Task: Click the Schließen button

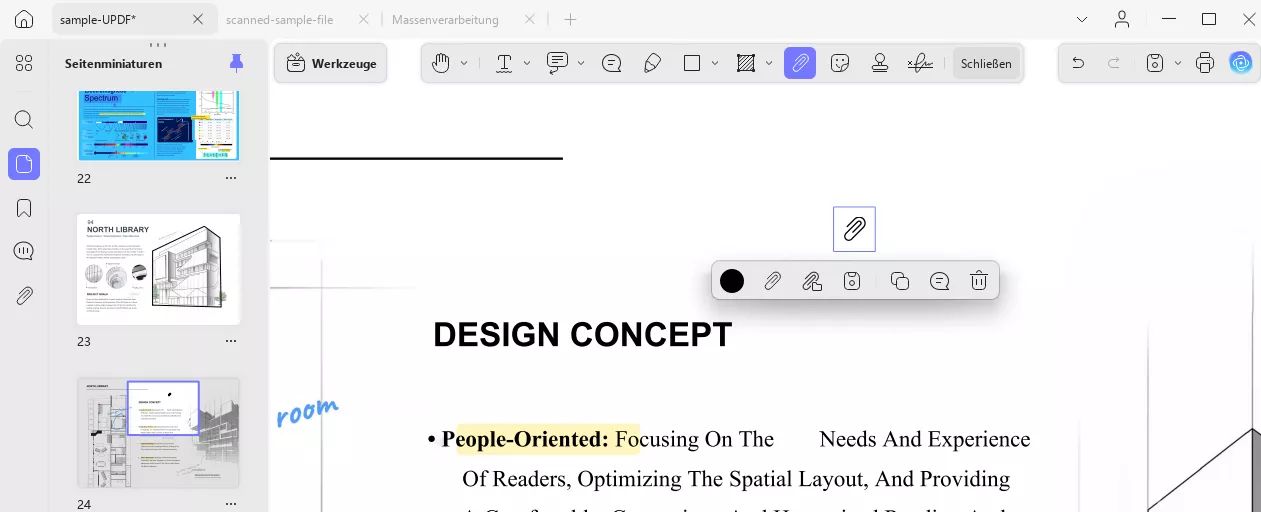Action: point(986,63)
